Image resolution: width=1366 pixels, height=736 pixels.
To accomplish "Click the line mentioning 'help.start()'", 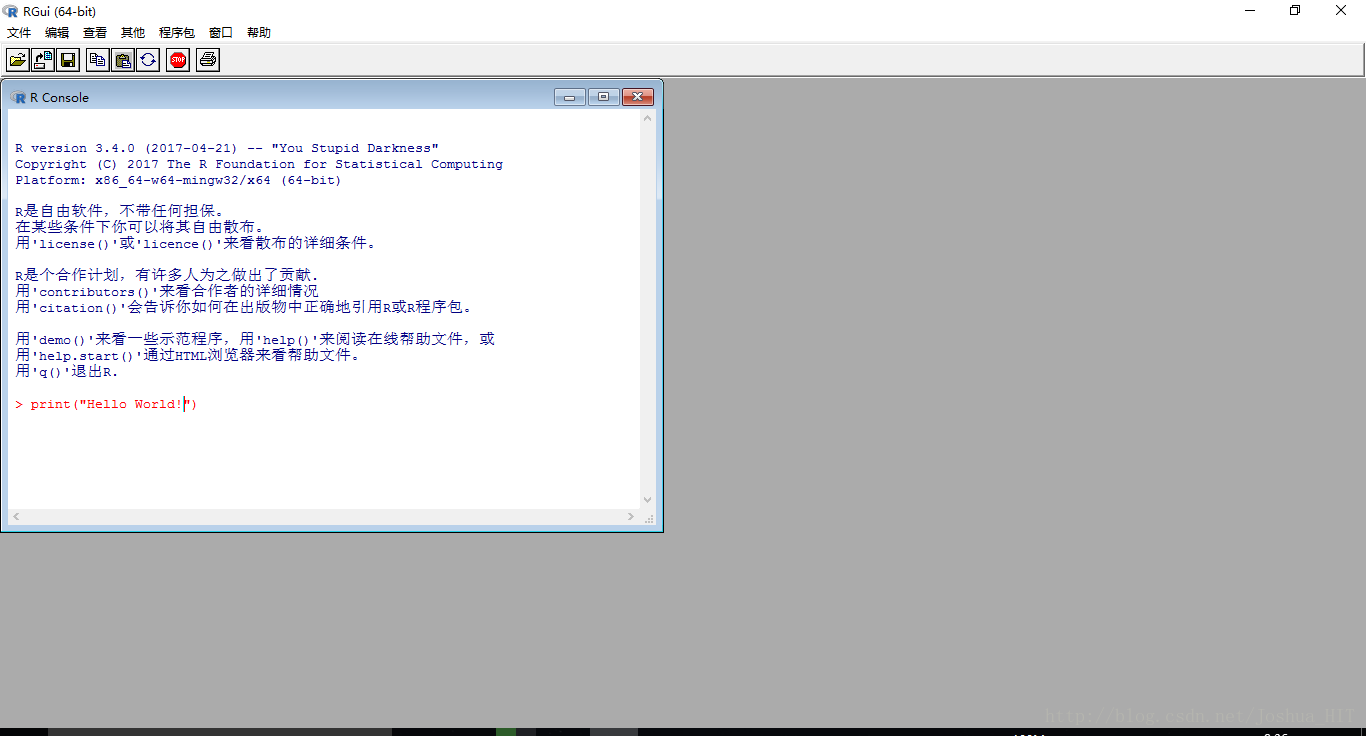I will tap(188, 355).
